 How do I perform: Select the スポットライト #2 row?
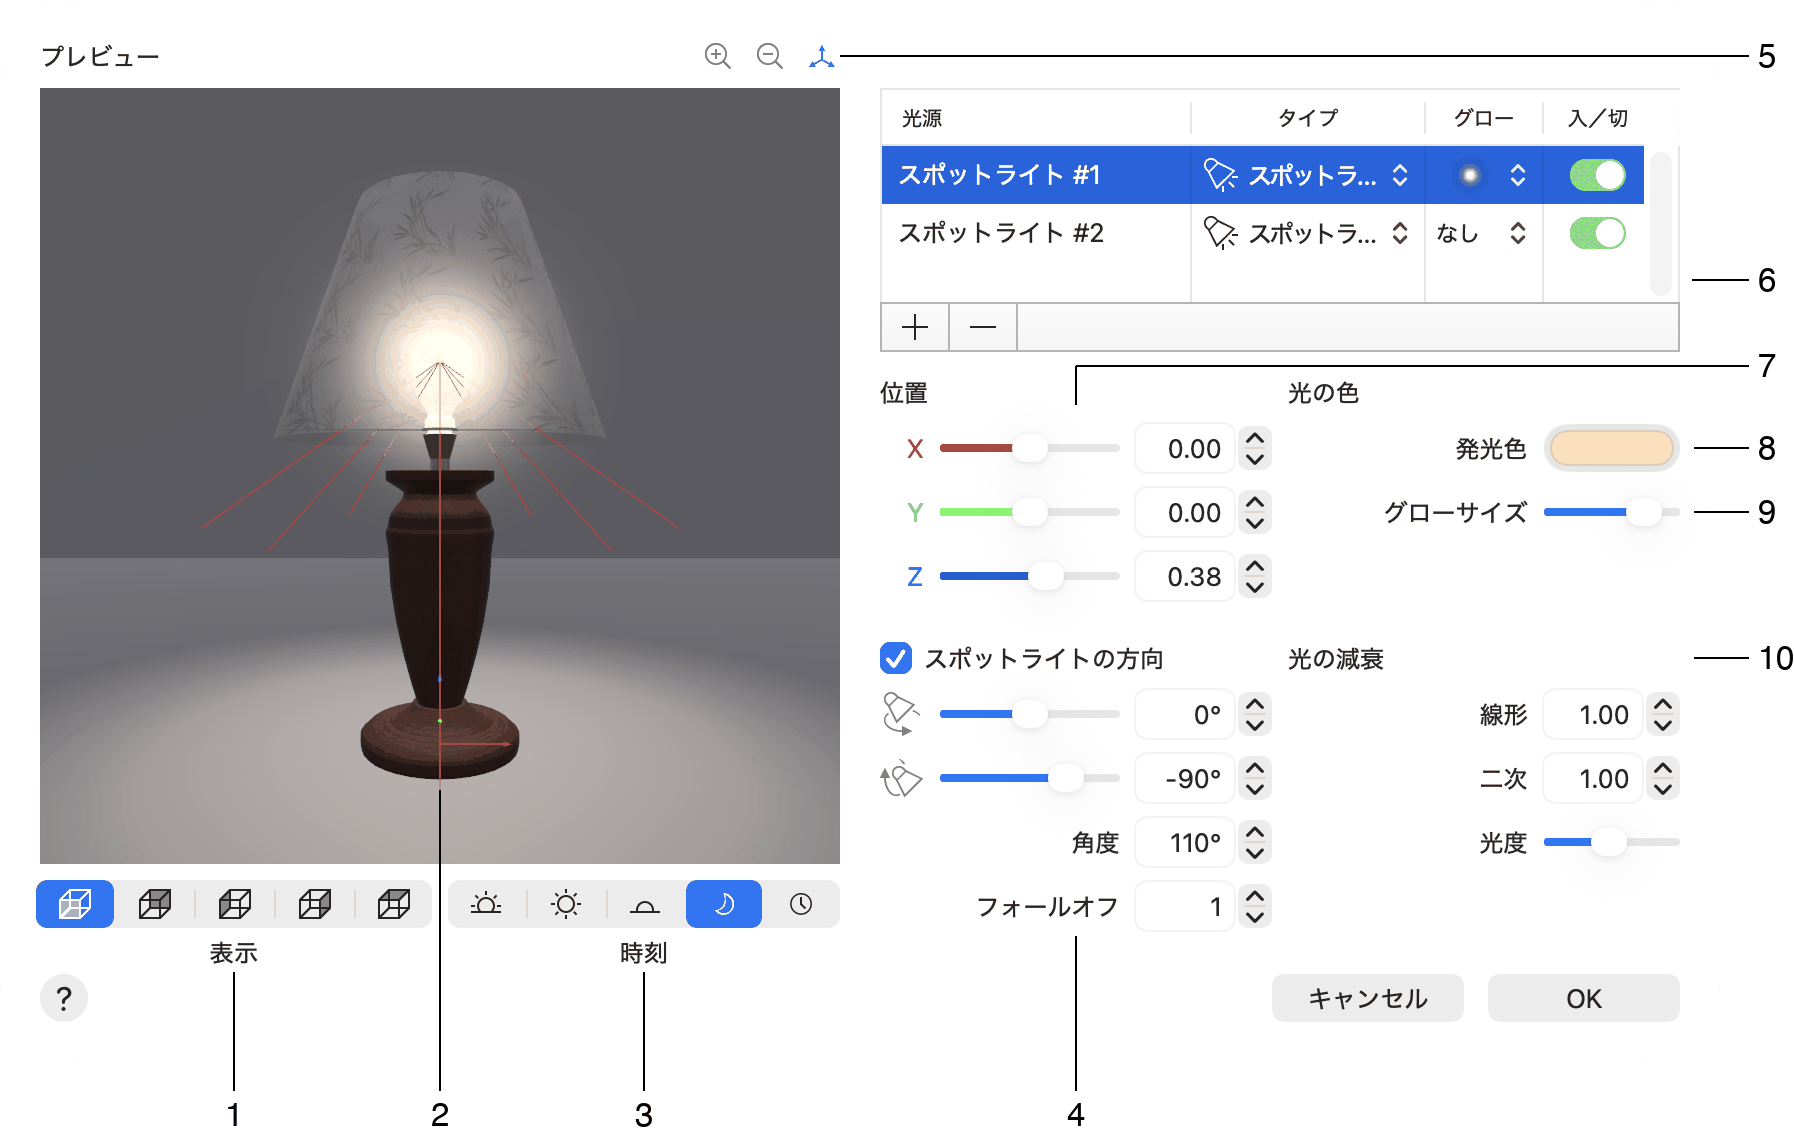coord(1263,233)
